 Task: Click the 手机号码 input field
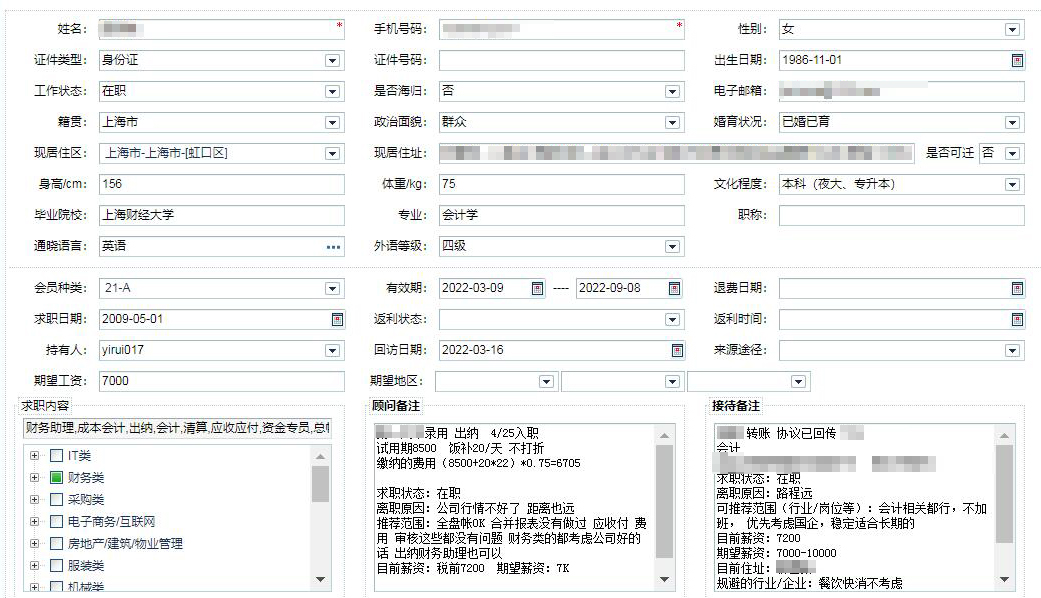562,29
